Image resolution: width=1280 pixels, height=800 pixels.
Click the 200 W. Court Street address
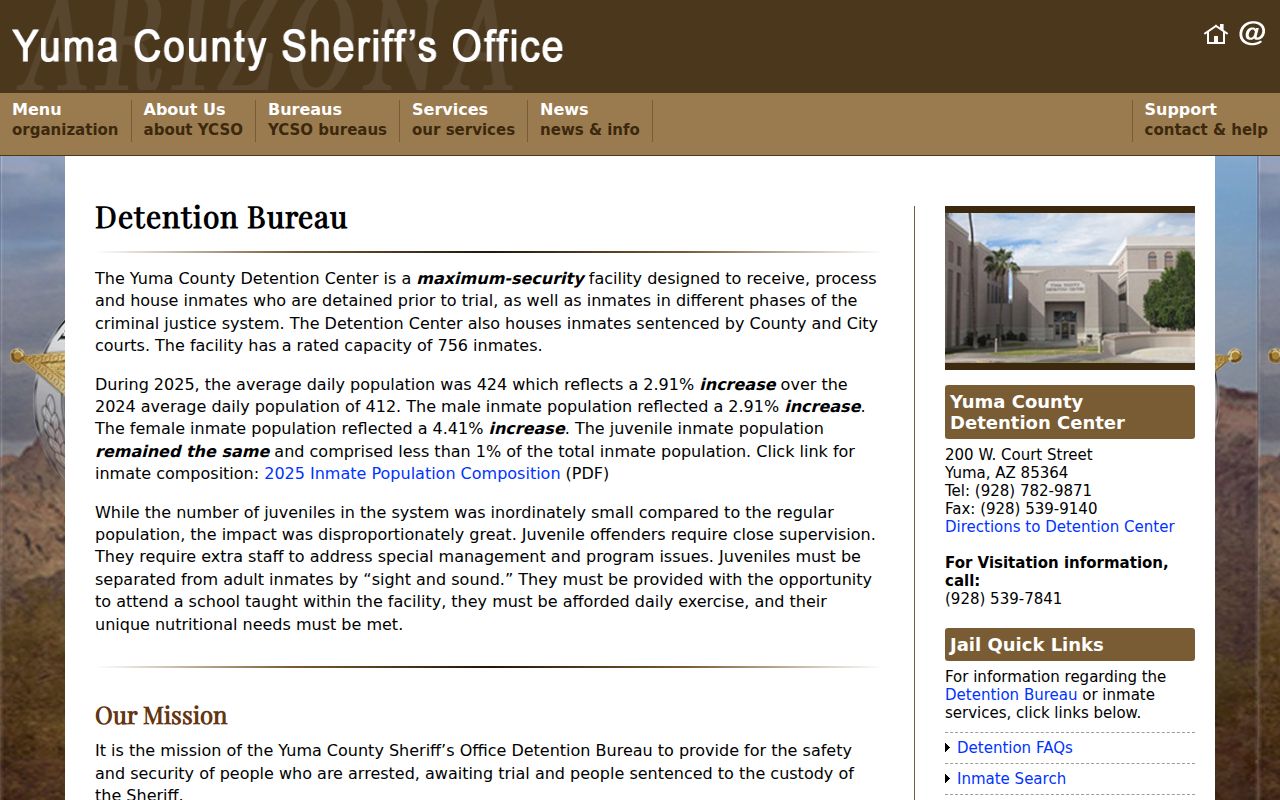1018,454
